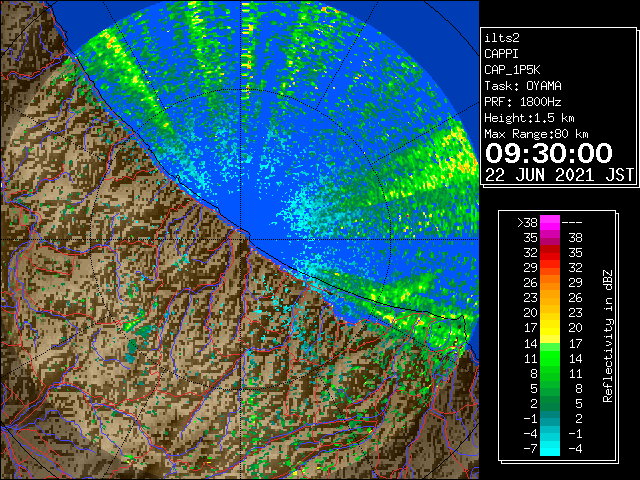Select the "CAPPI" product text
This screenshot has width=640, height=480.
click(x=501, y=54)
